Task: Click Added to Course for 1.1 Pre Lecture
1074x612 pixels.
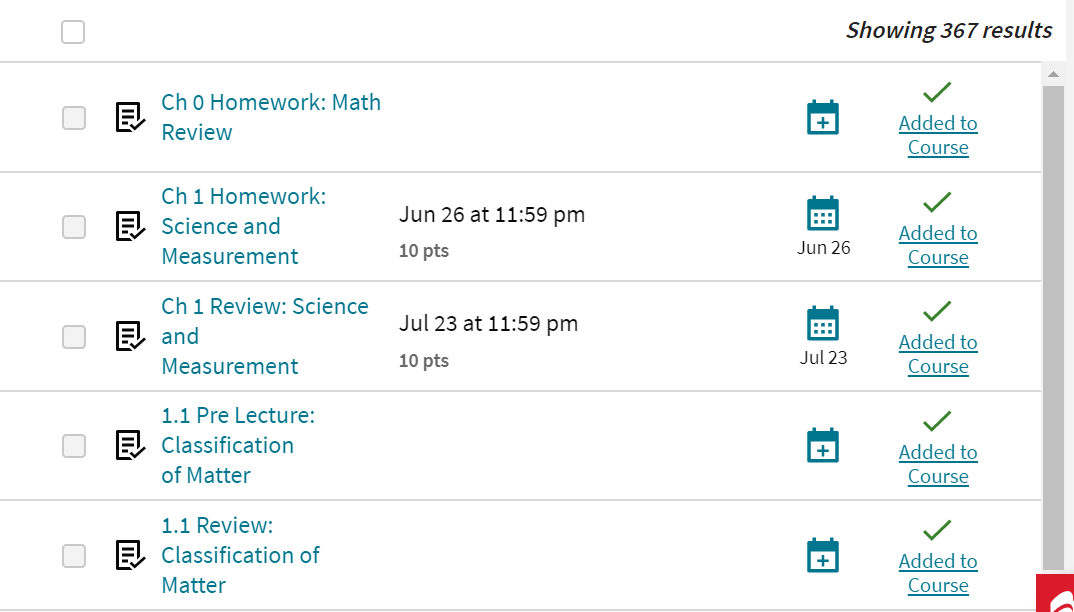Action: point(938,464)
